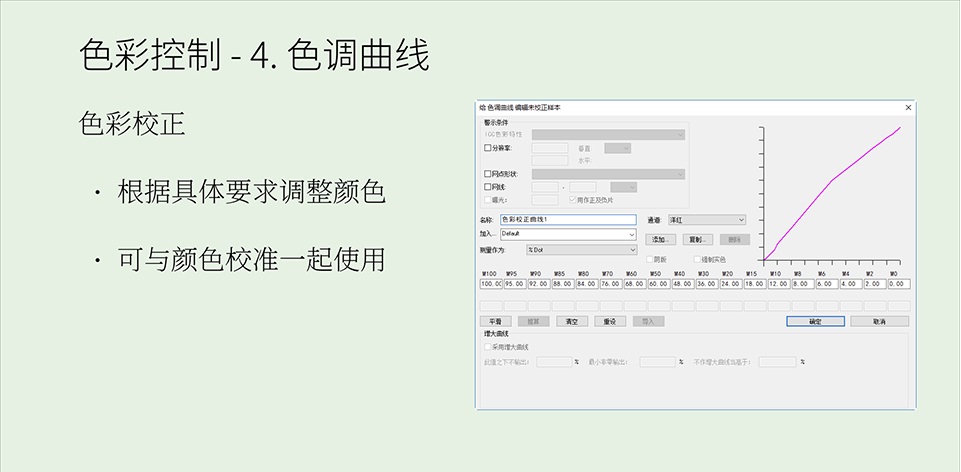This screenshot has width=961, height=472.
Task: Click the %0 value field showing 0.00
Action: pos(898,284)
